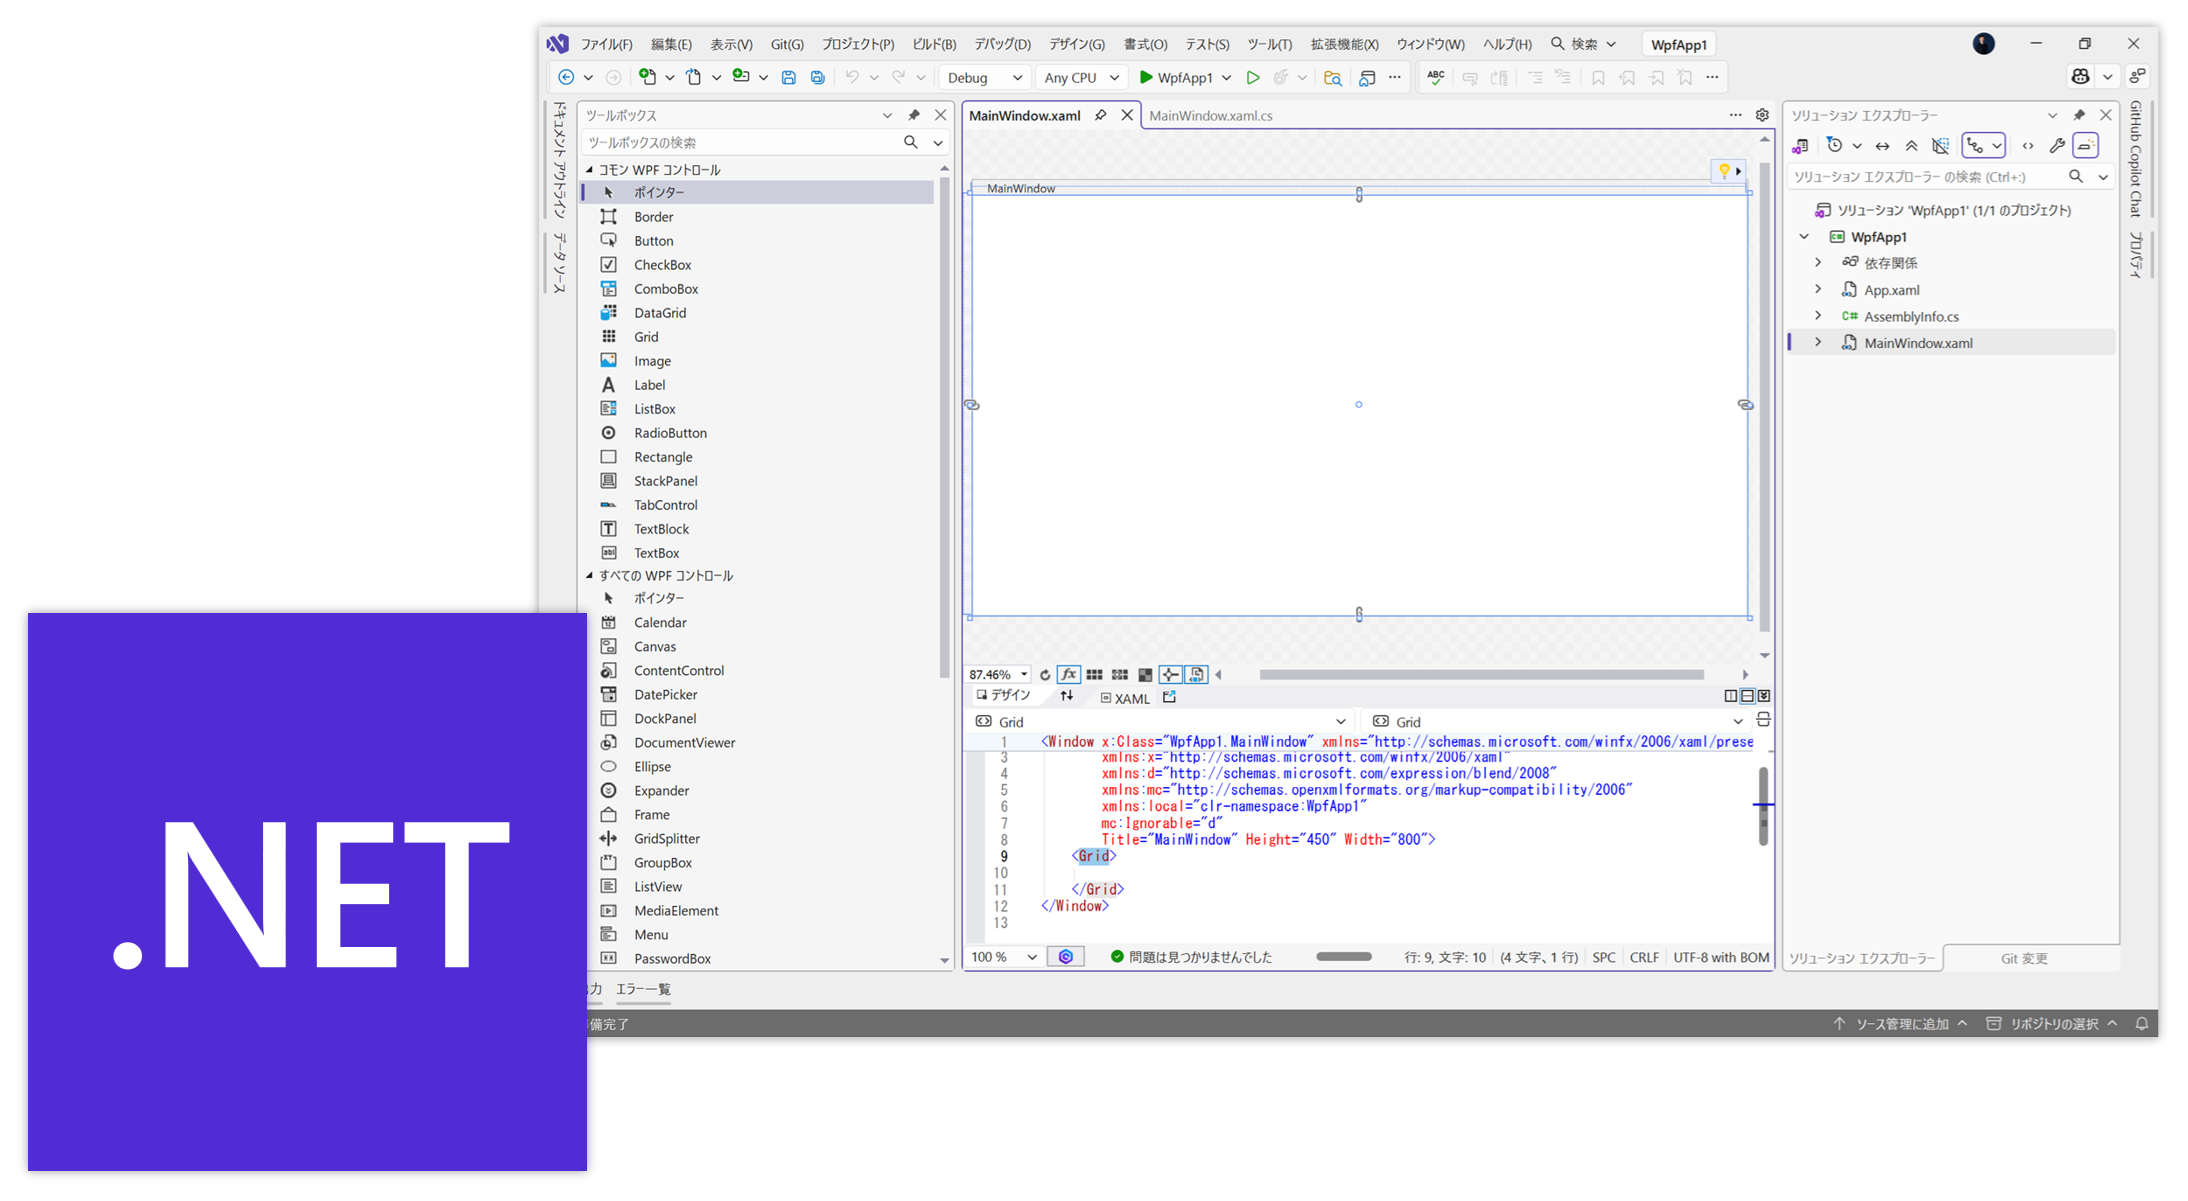The width and height of the screenshot is (2188, 1201).
Task: Click Start Without Debugging outline play icon
Action: (1252, 77)
